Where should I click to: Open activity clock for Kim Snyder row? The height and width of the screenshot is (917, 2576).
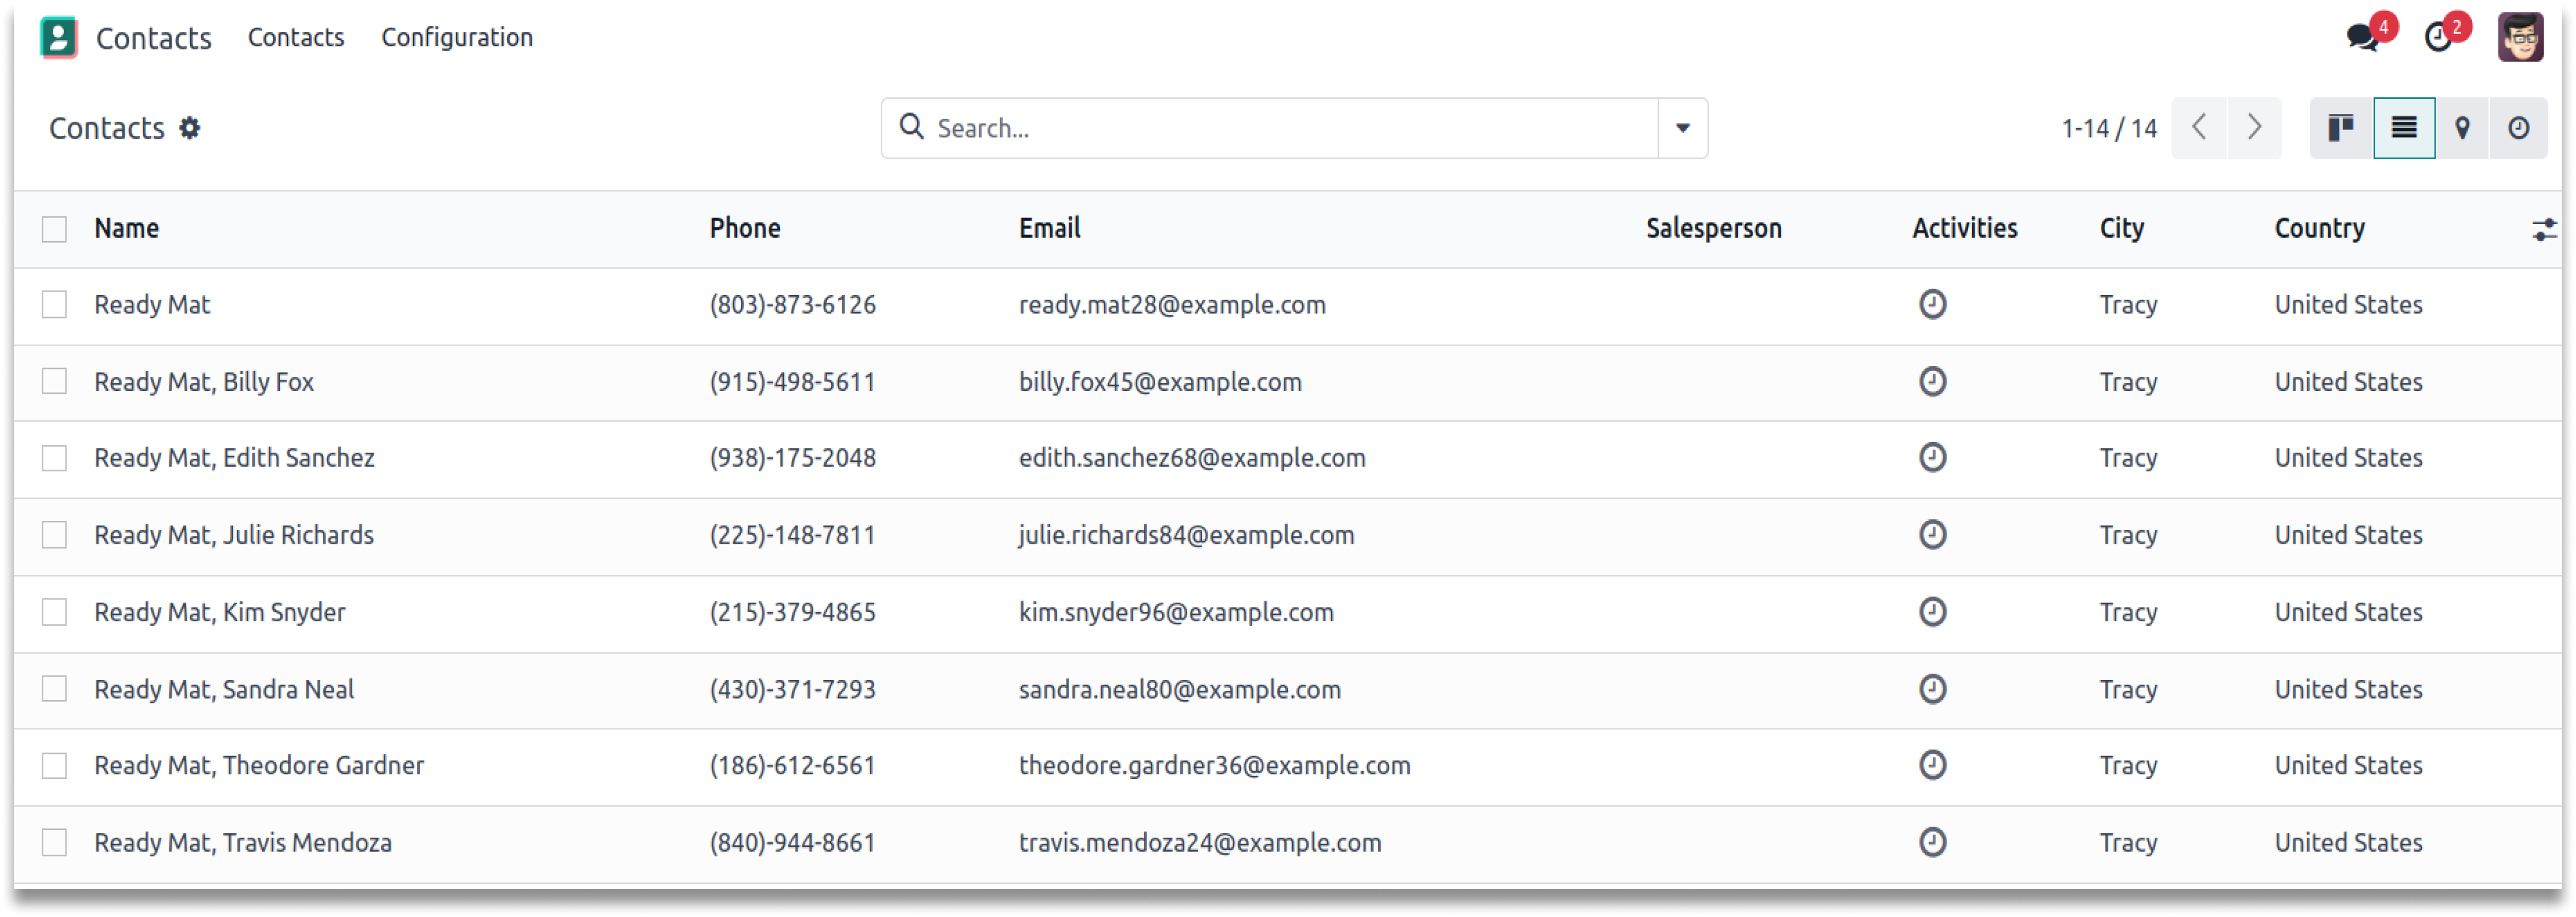tap(1932, 612)
